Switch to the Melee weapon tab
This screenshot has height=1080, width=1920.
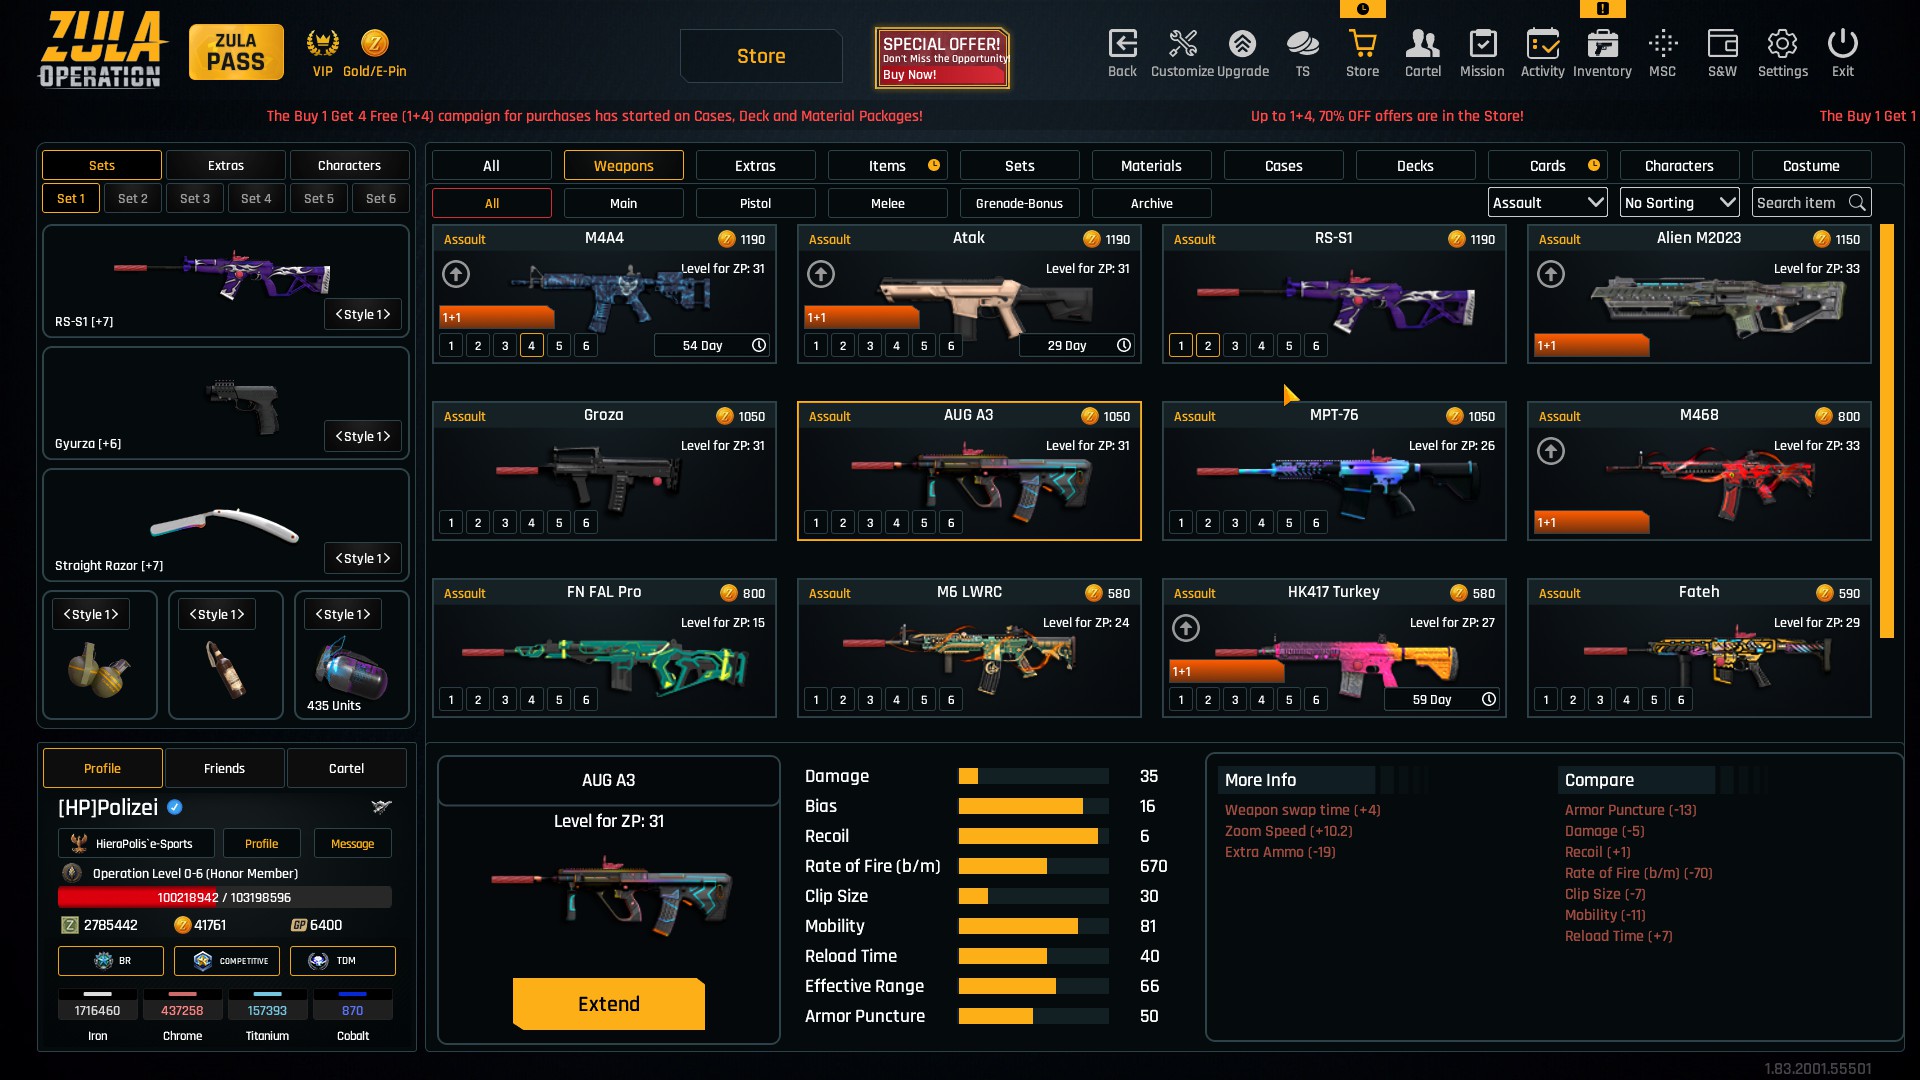click(887, 203)
